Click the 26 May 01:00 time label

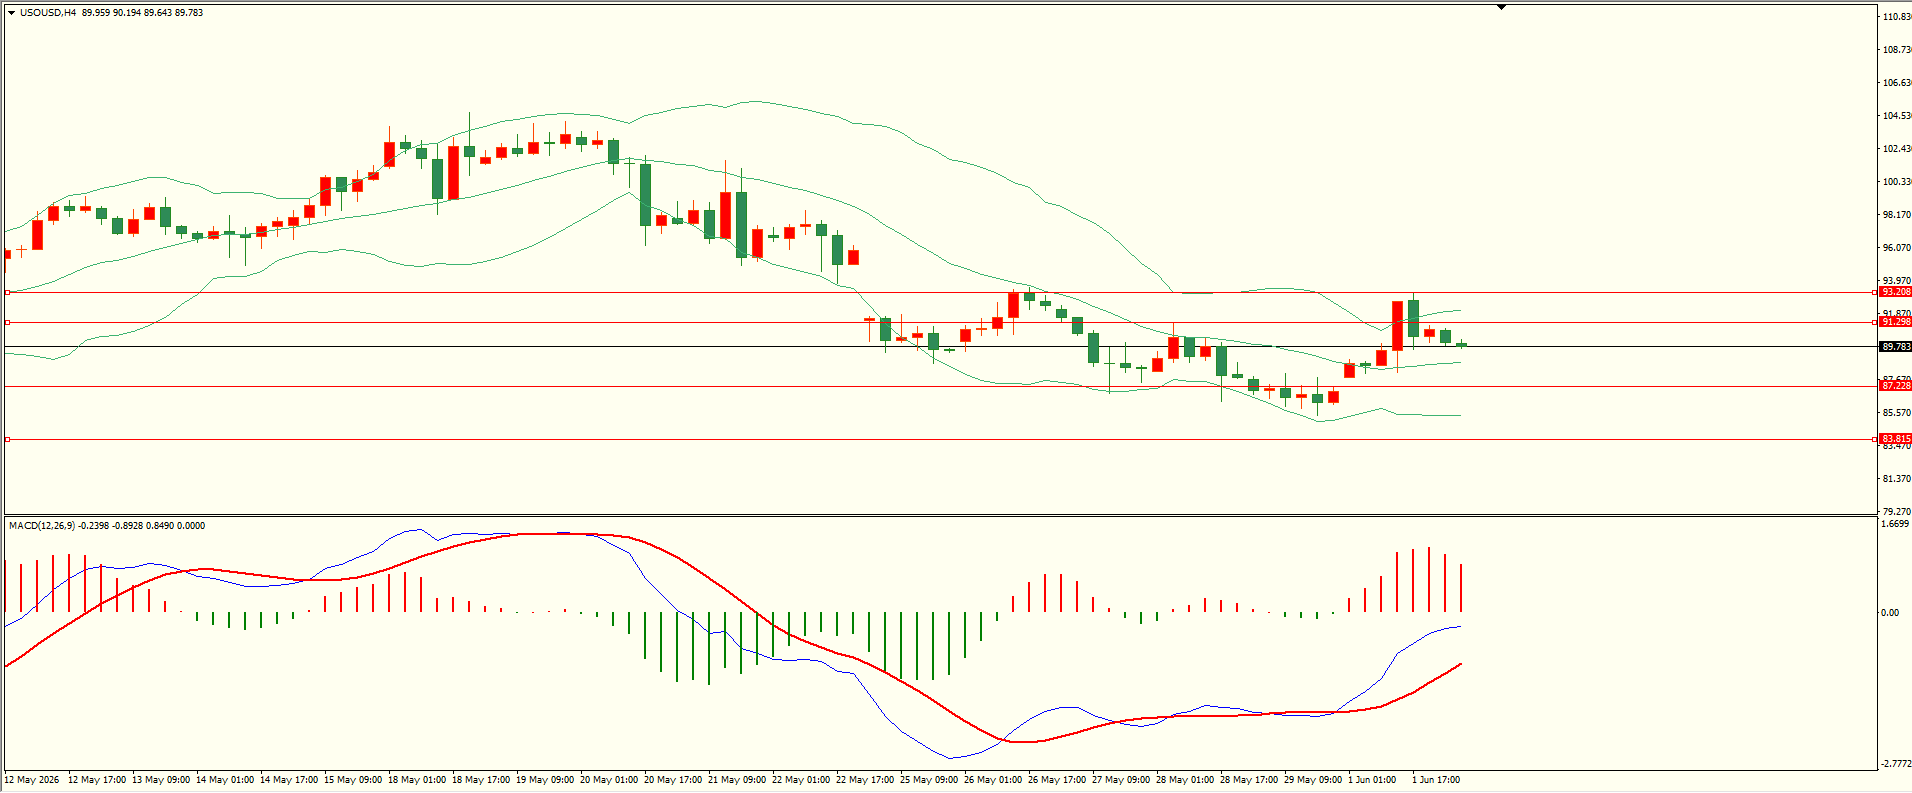(993, 780)
